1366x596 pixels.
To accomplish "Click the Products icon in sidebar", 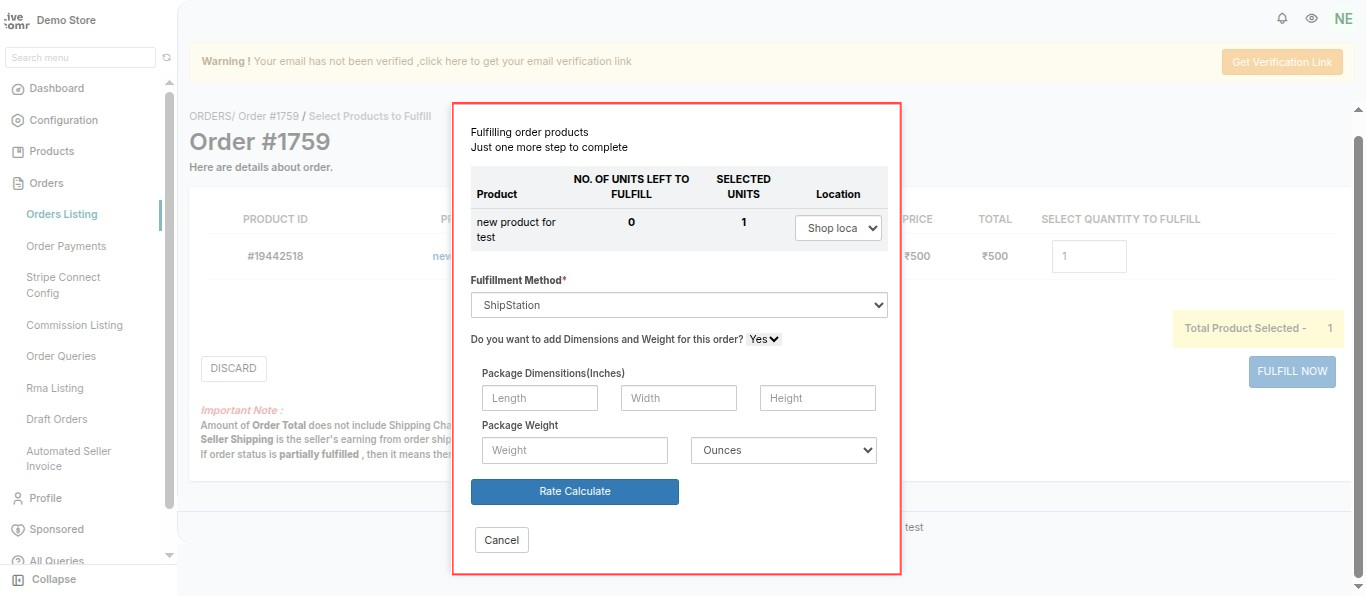I will click(18, 152).
